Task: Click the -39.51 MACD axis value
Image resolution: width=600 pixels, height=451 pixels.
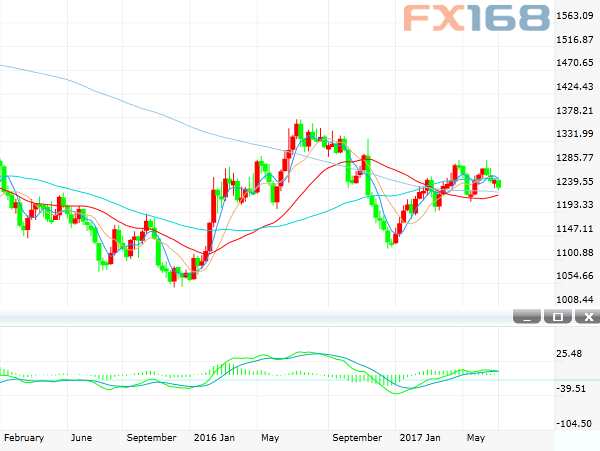Action: [571, 389]
